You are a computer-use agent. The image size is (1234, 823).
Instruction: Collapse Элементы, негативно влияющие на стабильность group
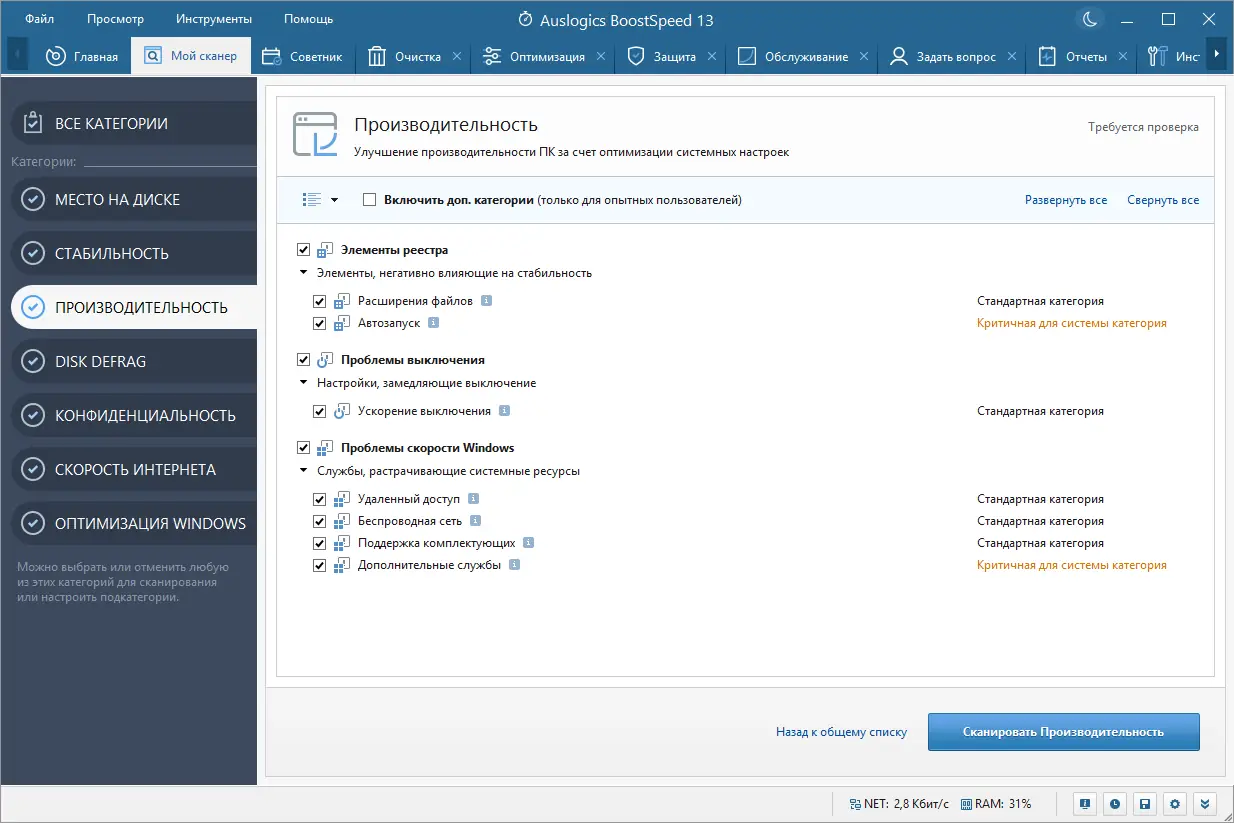[303, 272]
